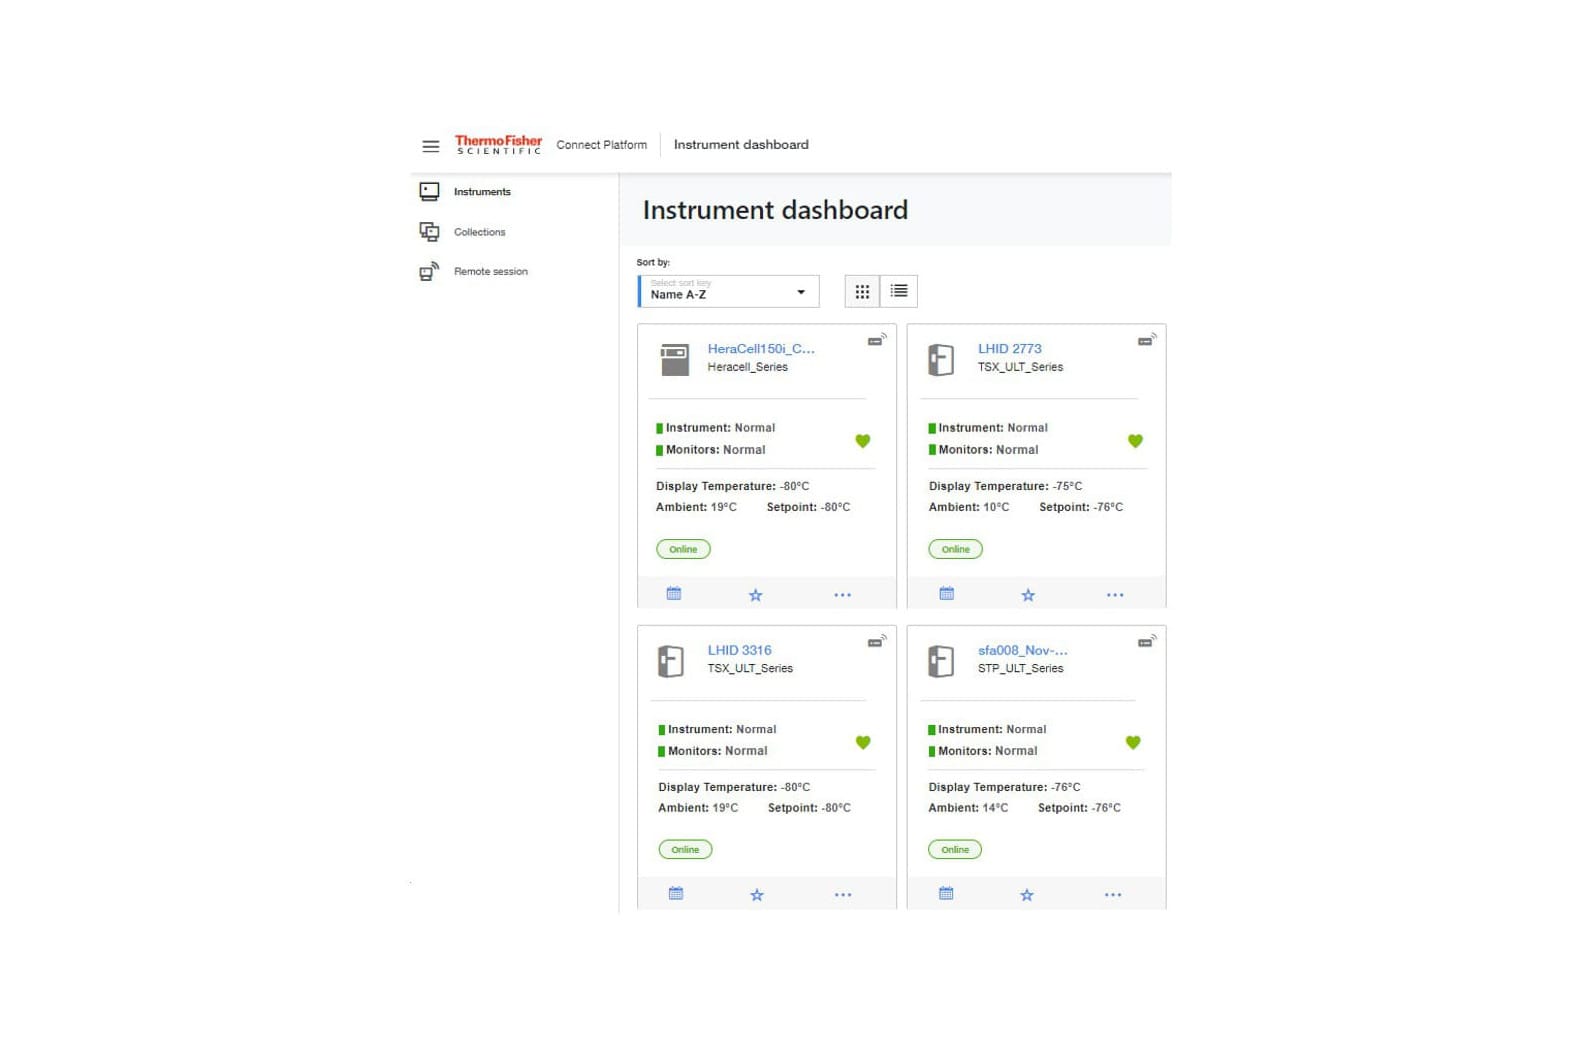1582x1041 pixels.
Task: Open more options on HeraCell150i card
Action: coord(843,595)
